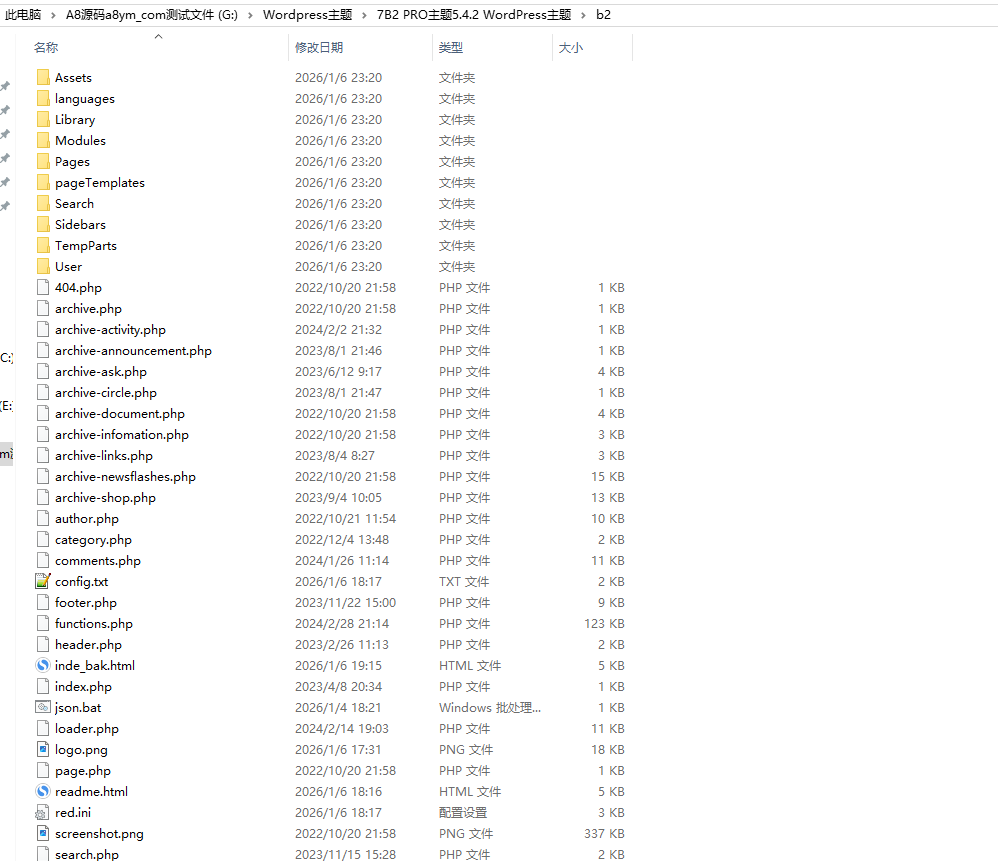Expand breadcrumb arrow after 7B2 PRO主题5.4.2
Screen dimensions: 998x861
[x=582, y=15]
